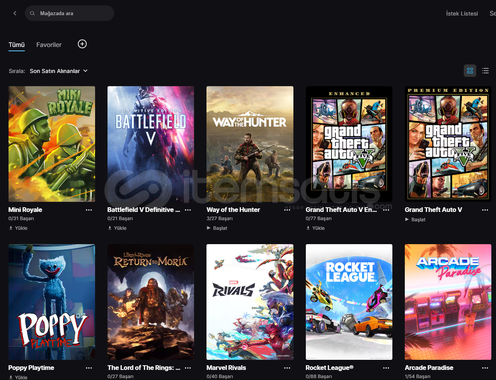Select the Rocket League cover thumbnail
This screenshot has height=380, width=496.
349,302
